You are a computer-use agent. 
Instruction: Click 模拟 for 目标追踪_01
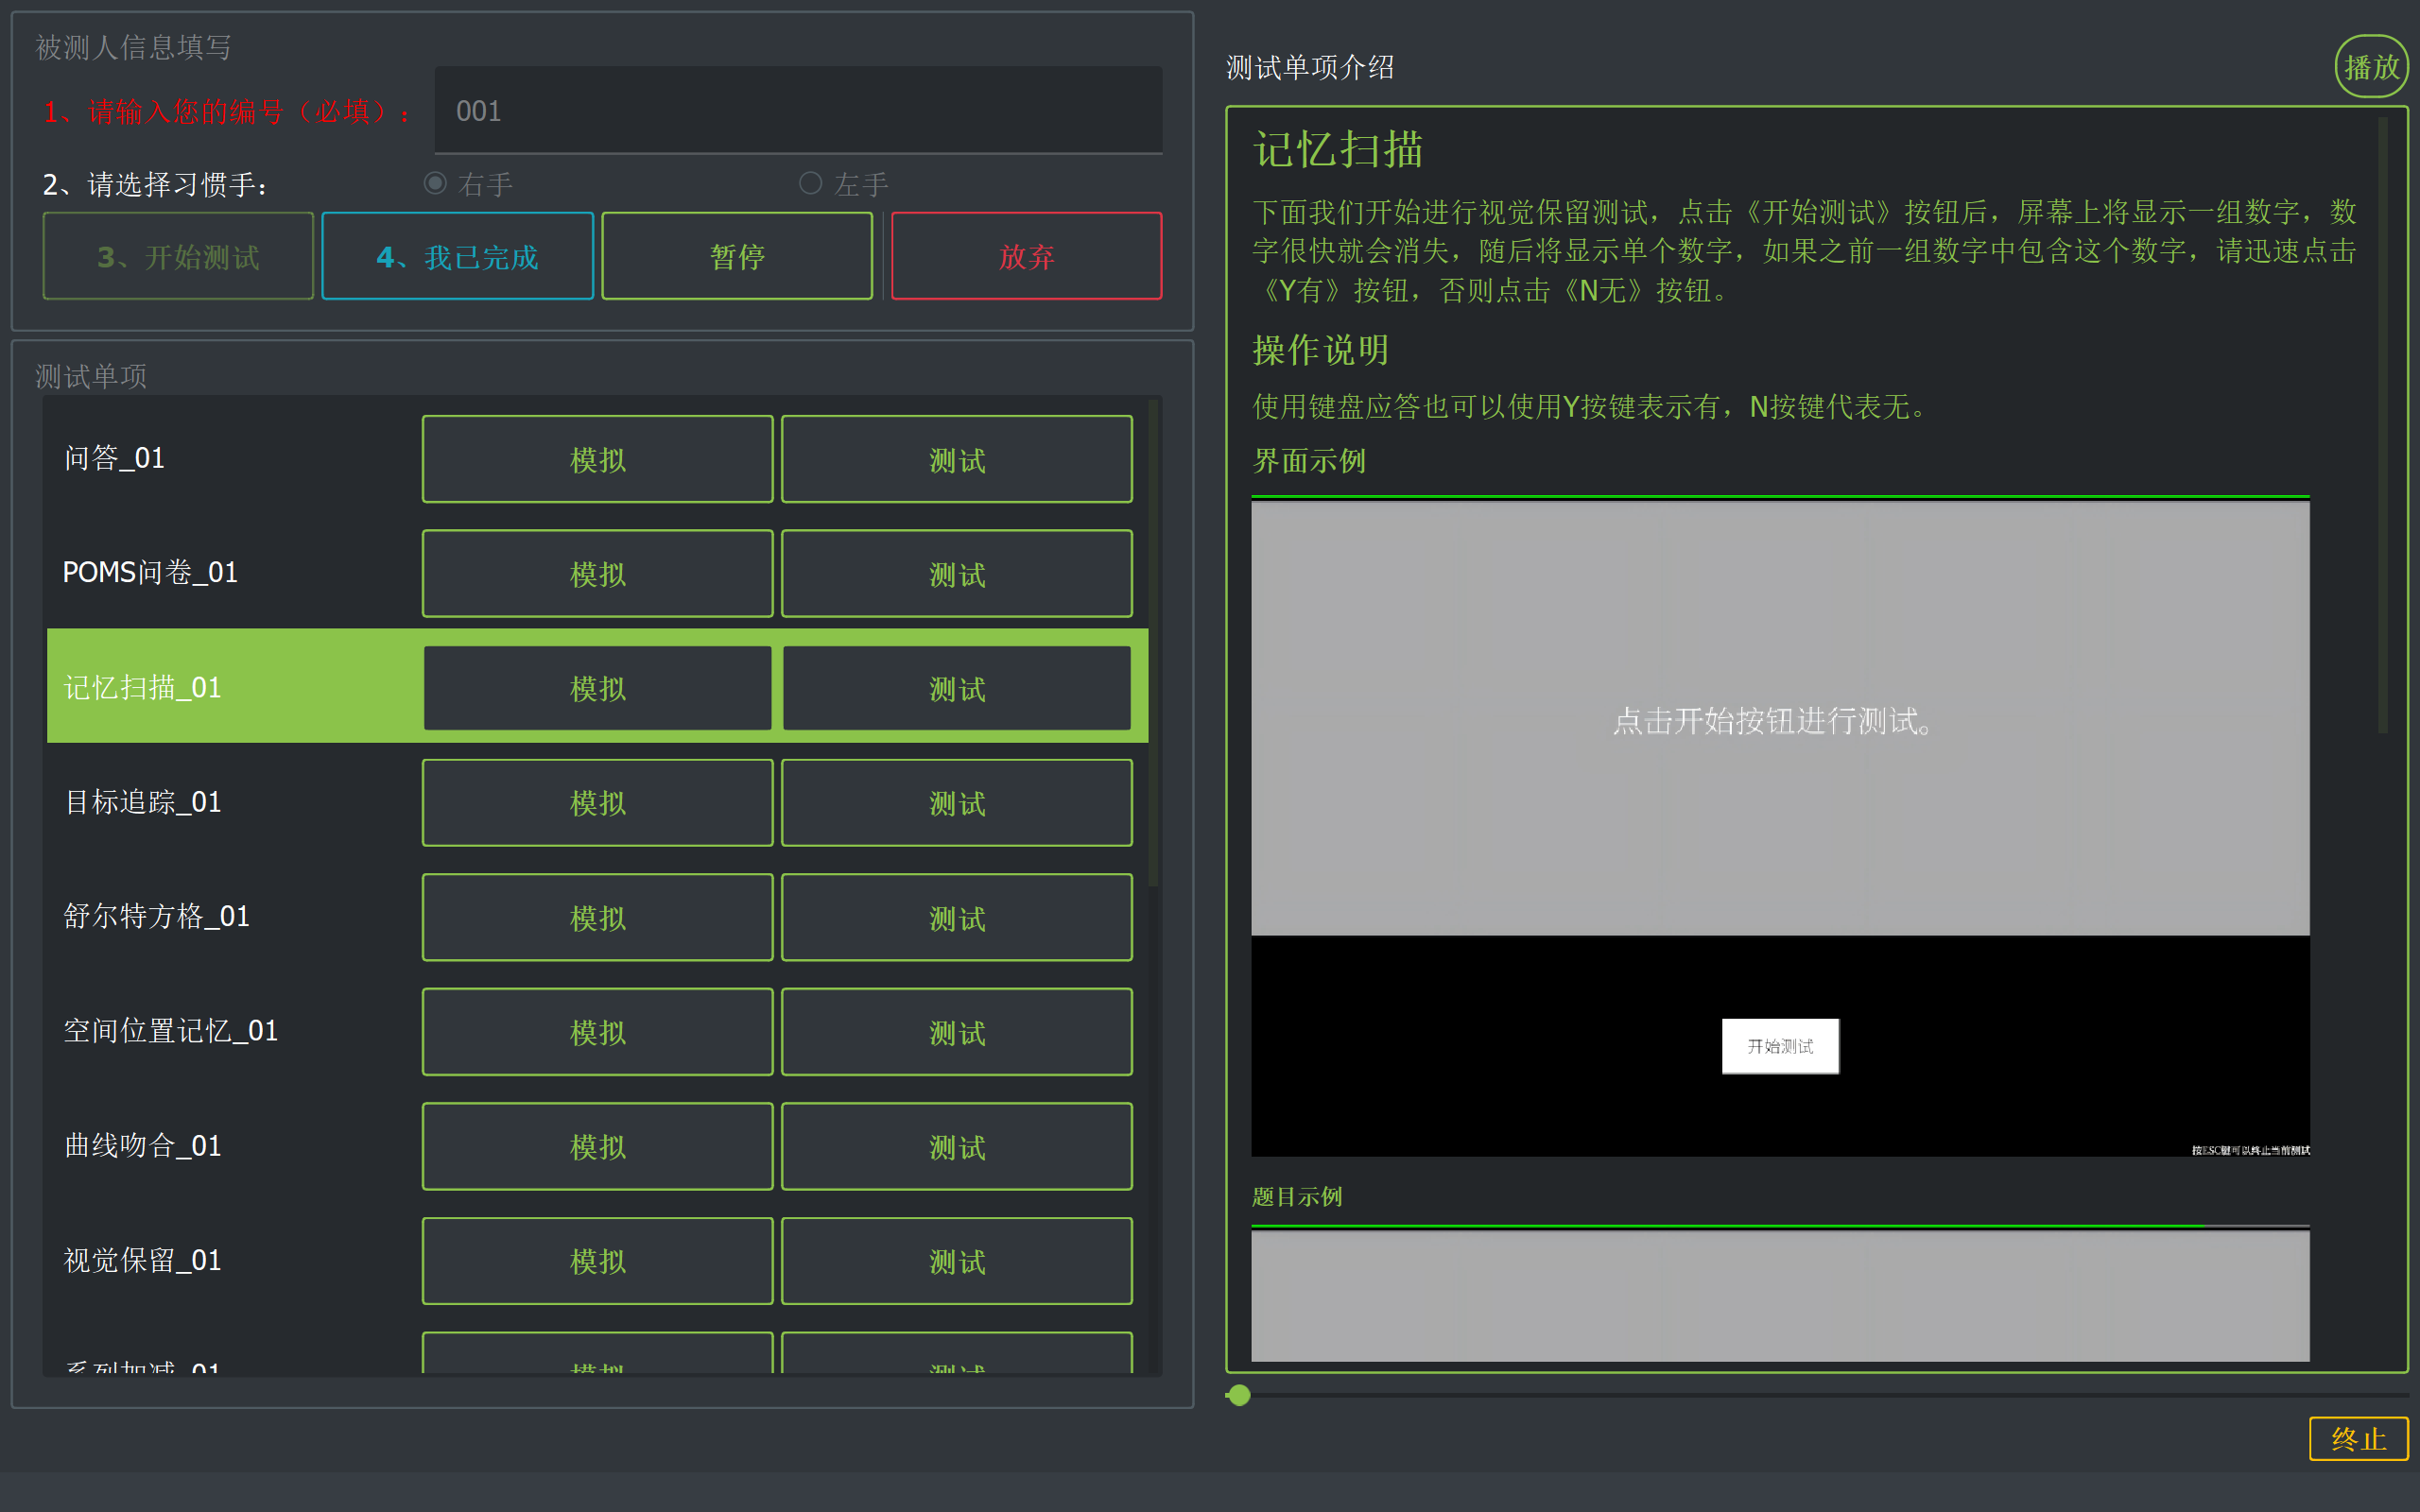tap(597, 803)
